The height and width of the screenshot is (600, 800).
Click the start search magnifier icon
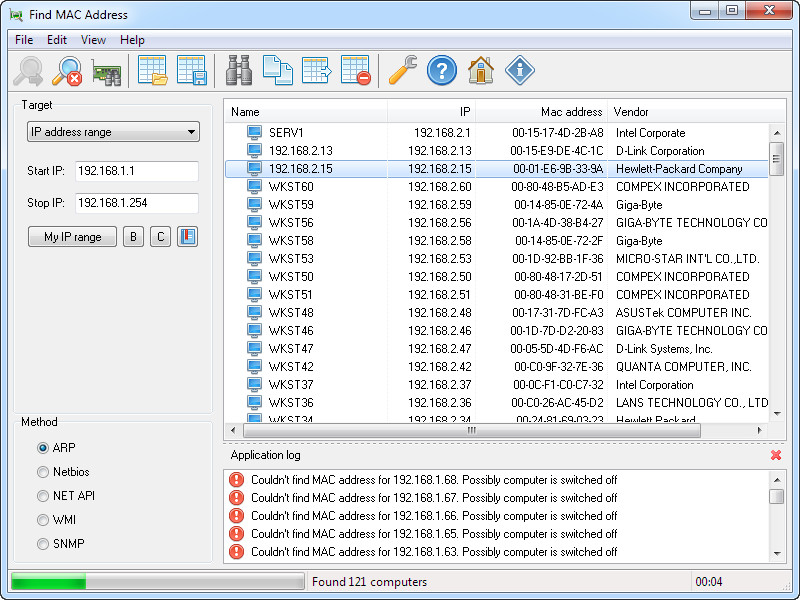[29, 70]
